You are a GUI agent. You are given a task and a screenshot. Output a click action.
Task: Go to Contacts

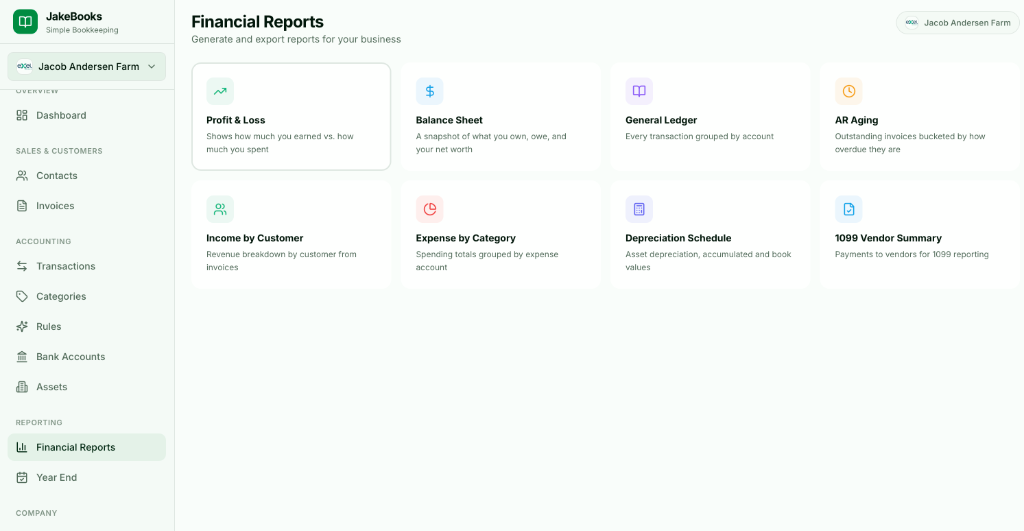[x=87, y=176]
